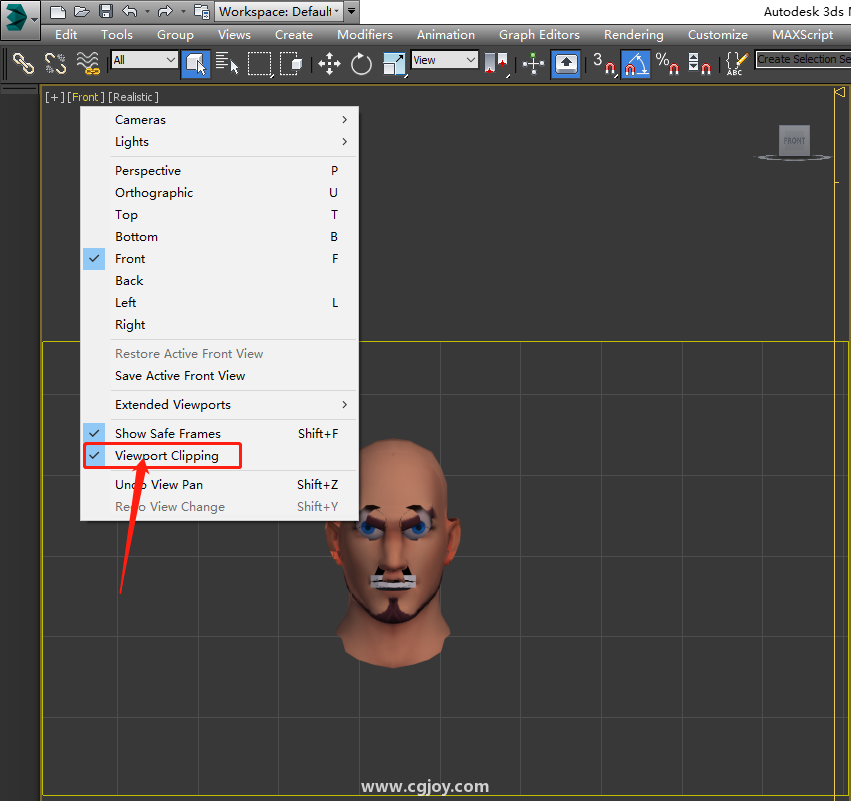Open the Group menu
The image size is (851, 801).
point(175,35)
